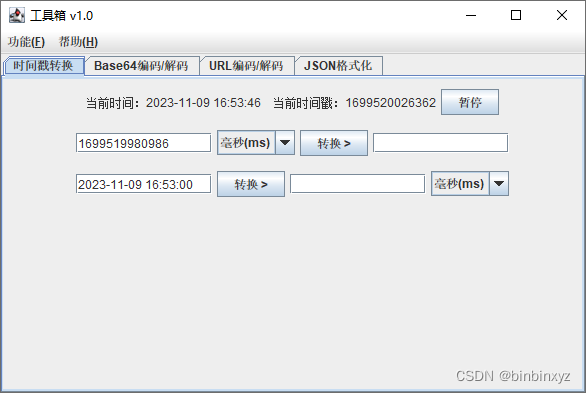Open the JSON格式化 tab

[338, 66]
